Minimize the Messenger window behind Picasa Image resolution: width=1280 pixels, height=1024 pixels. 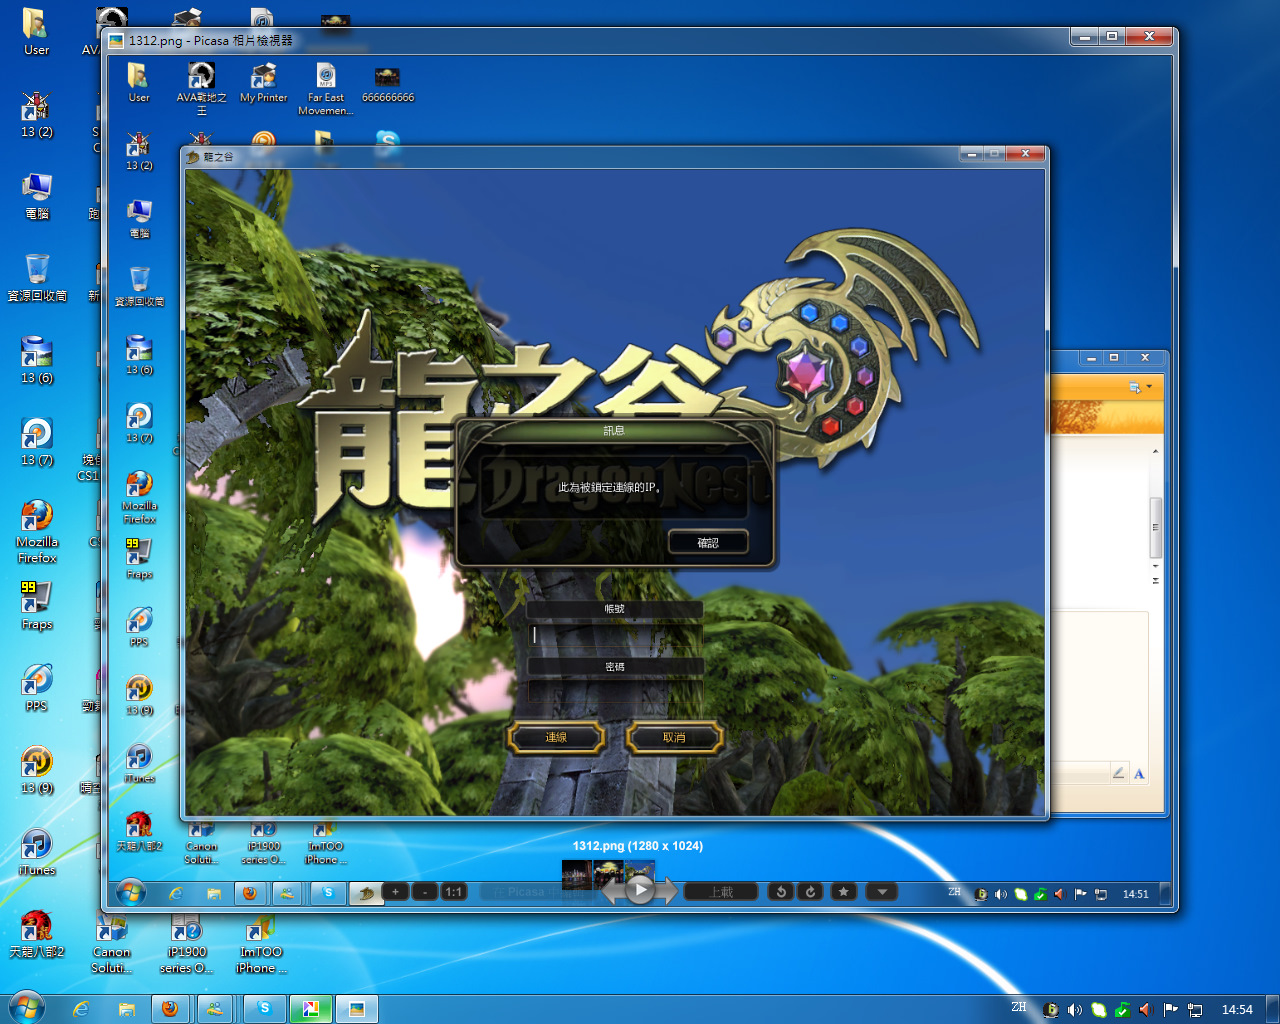[1091, 357]
